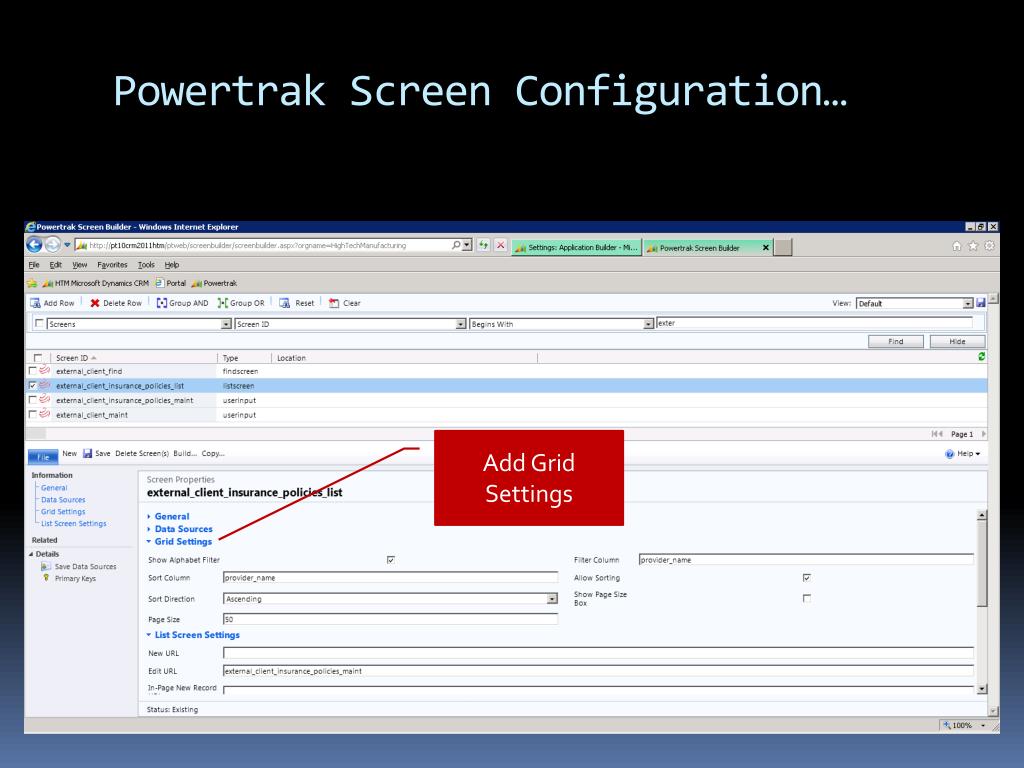Click the browser Forward arrow button
The height and width of the screenshot is (768, 1024).
click(x=53, y=245)
